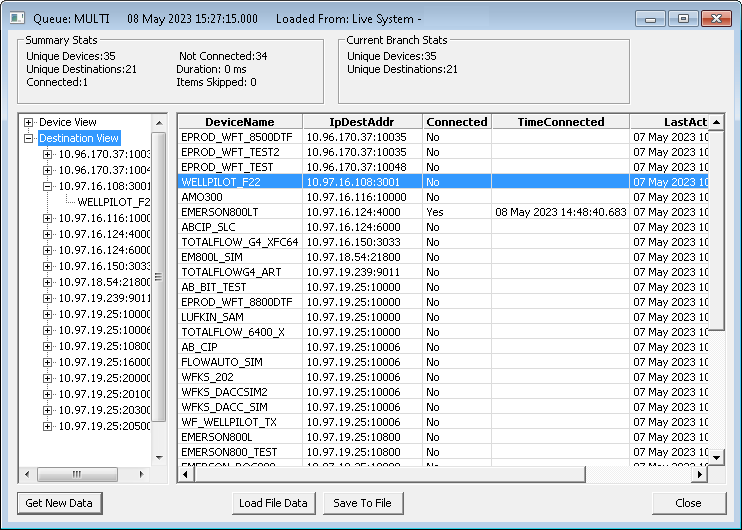Select the WF_WELLPILOT_TX device row

tap(443, 422)
